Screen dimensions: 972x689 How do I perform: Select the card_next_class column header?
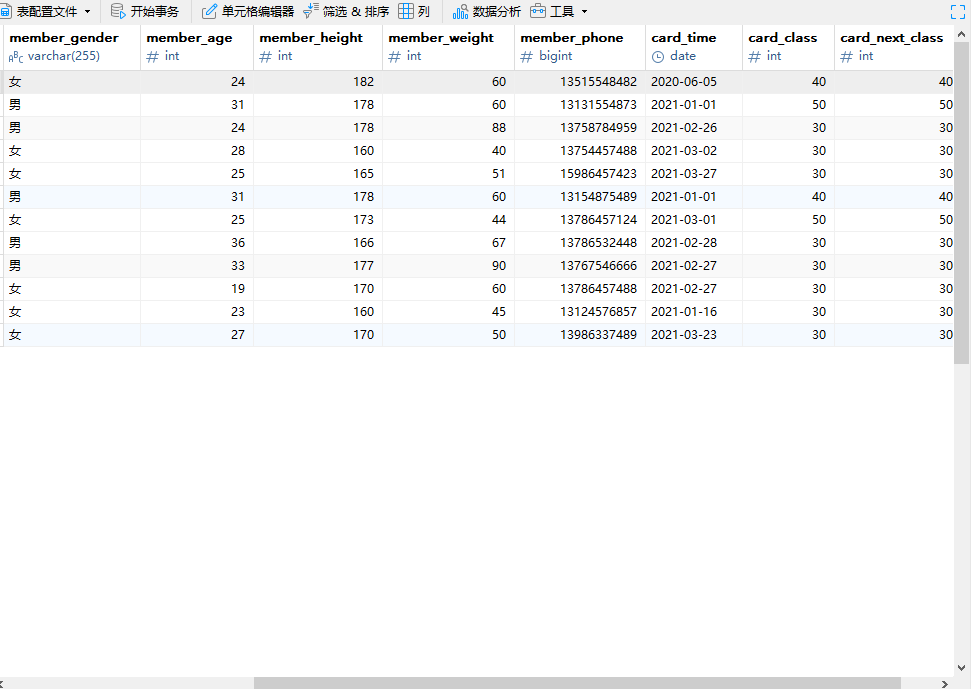pyautogui.click(x=894, y=47)
